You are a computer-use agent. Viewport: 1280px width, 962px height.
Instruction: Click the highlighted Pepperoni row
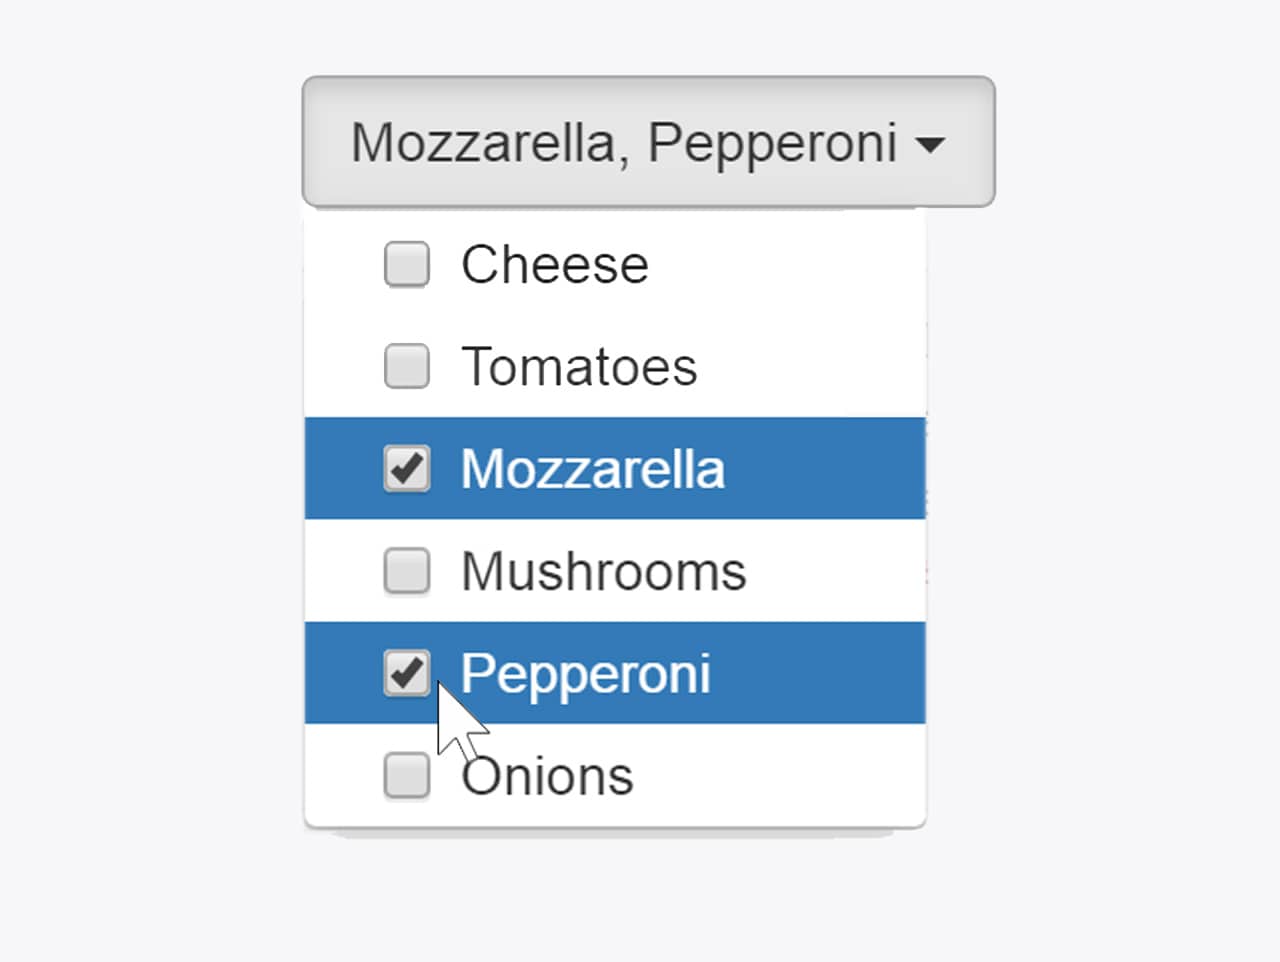click(x=615, y=672)
